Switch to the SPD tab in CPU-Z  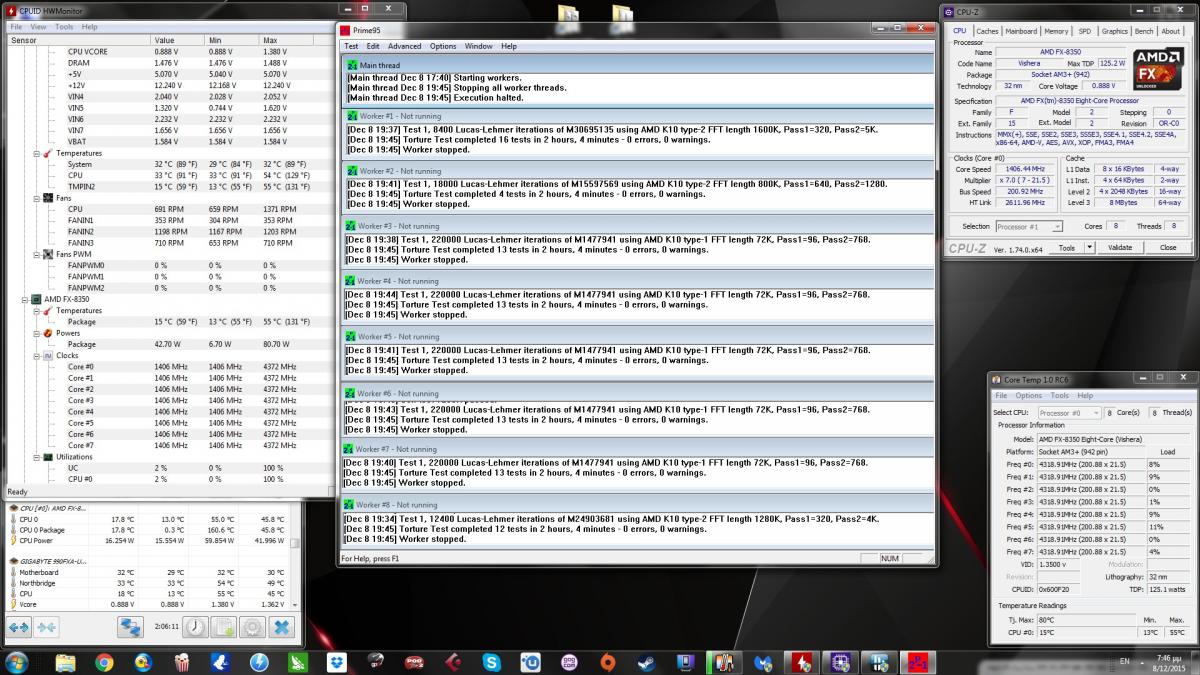click(x=1084, y=31)
